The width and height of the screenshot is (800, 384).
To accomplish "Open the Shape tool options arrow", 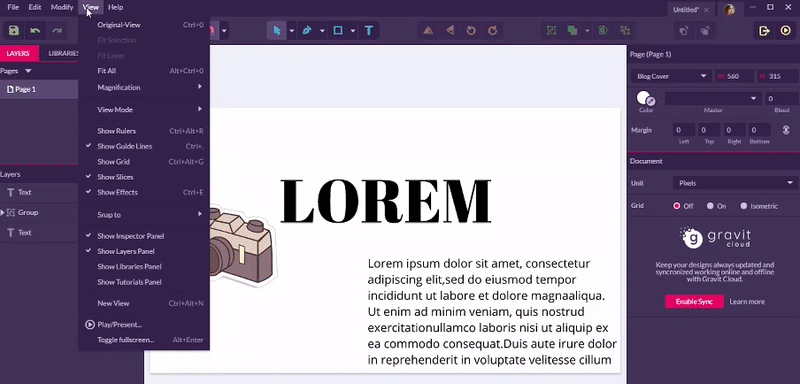I will click(x=353, y=31).
